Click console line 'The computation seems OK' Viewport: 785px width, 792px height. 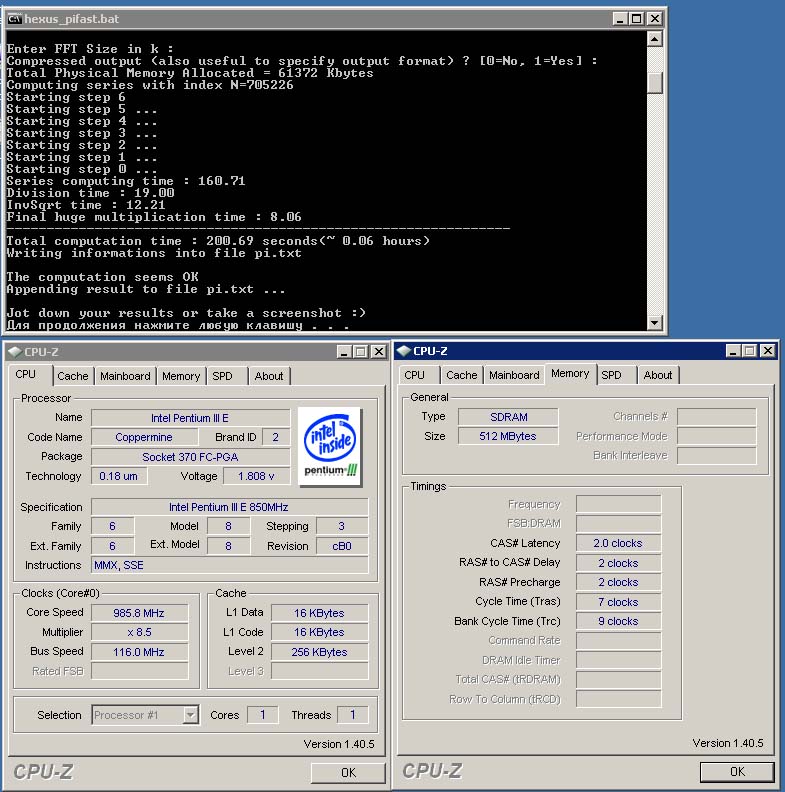103,277
